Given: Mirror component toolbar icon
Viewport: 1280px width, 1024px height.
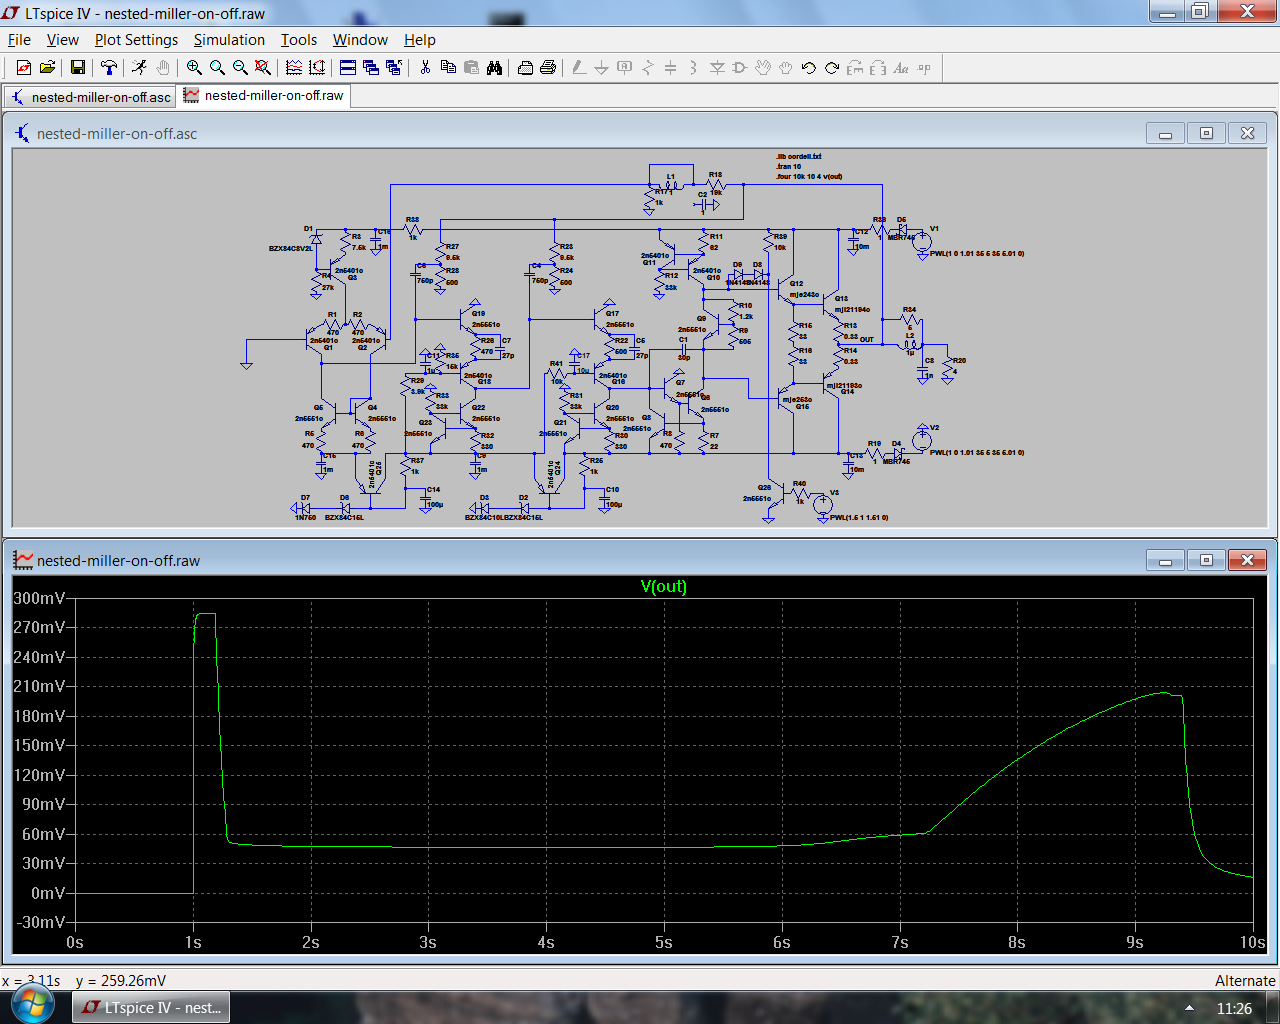Looking at the screenshot, I should [x=878, y=68].
